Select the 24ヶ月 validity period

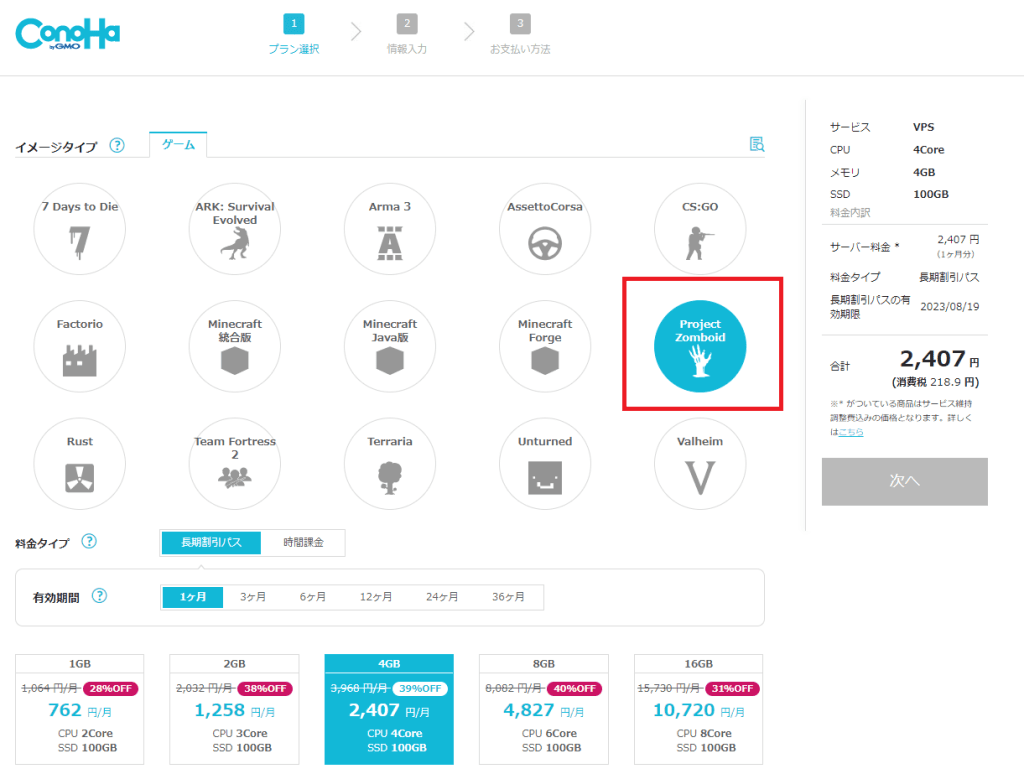pos(442,597)
